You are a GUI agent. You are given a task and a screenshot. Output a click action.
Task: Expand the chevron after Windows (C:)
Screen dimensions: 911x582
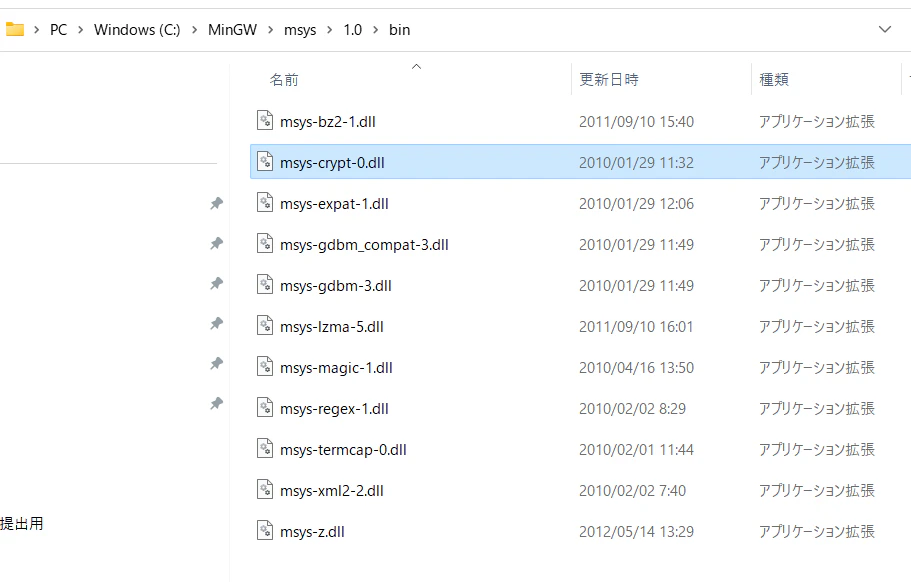click(194, 30)
